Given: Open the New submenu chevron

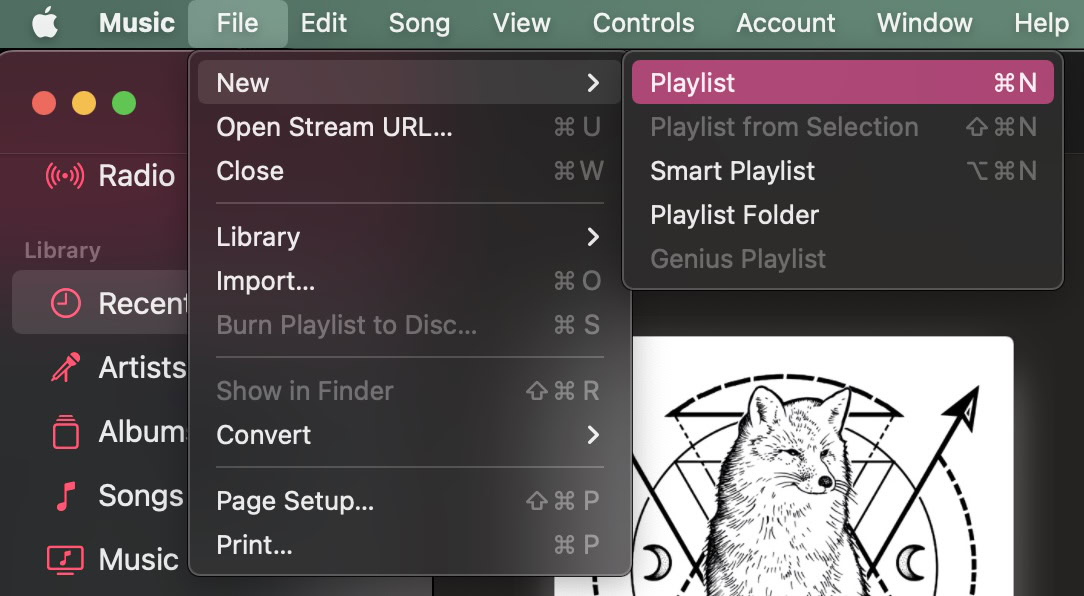Looking at the screenshot, I should [x=593, y=83].
